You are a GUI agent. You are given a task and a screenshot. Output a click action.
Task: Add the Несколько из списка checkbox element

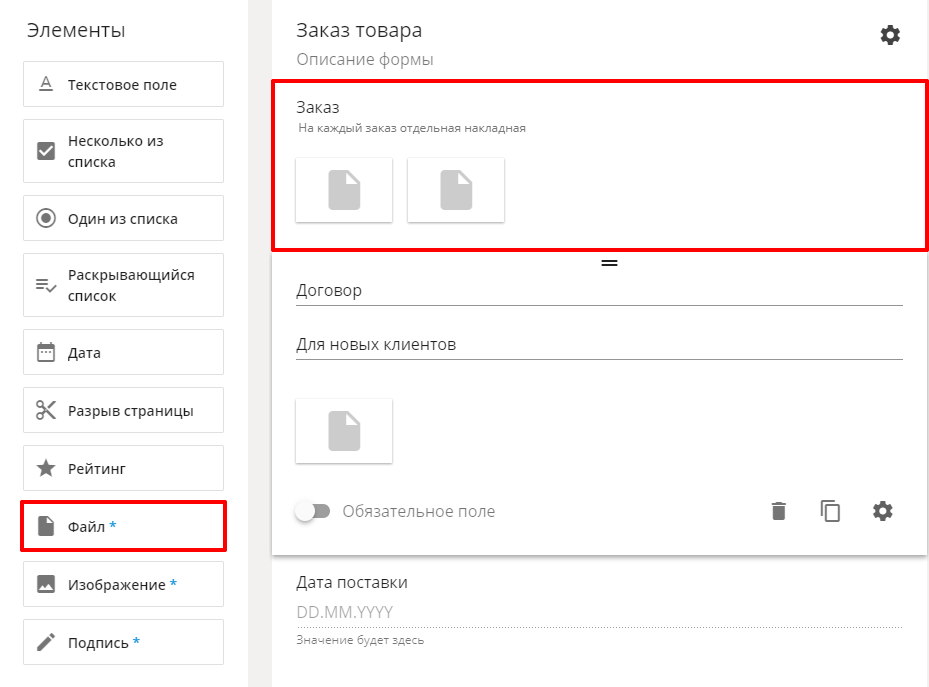[123, 151]
